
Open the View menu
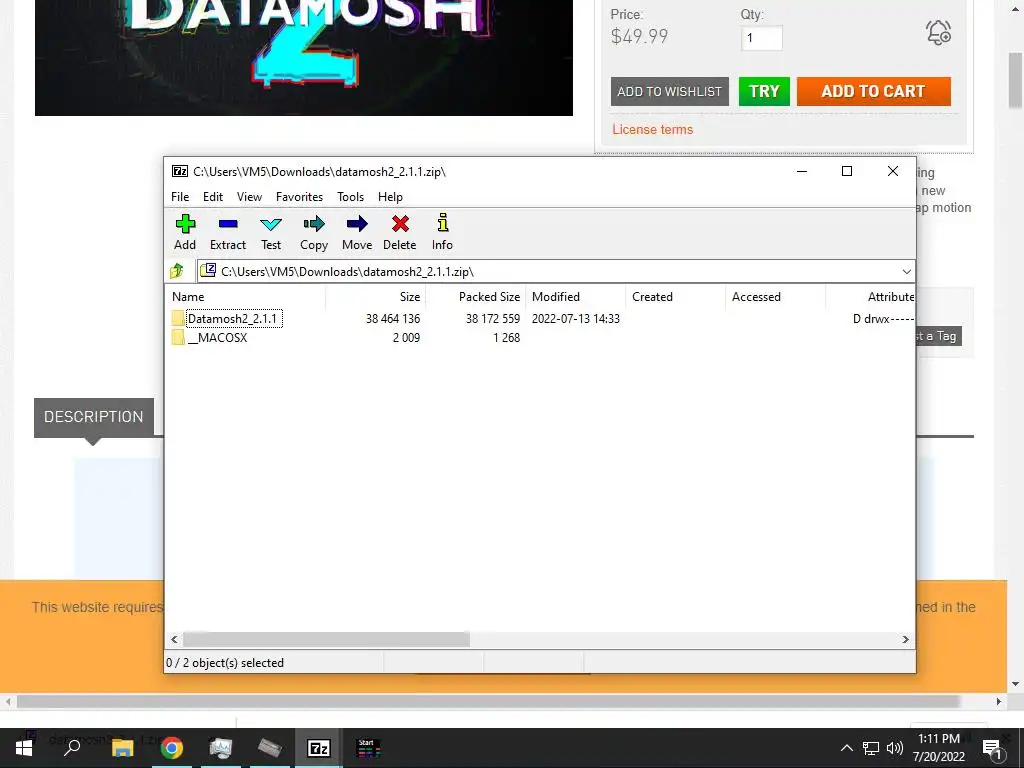(x=249, y=197)
